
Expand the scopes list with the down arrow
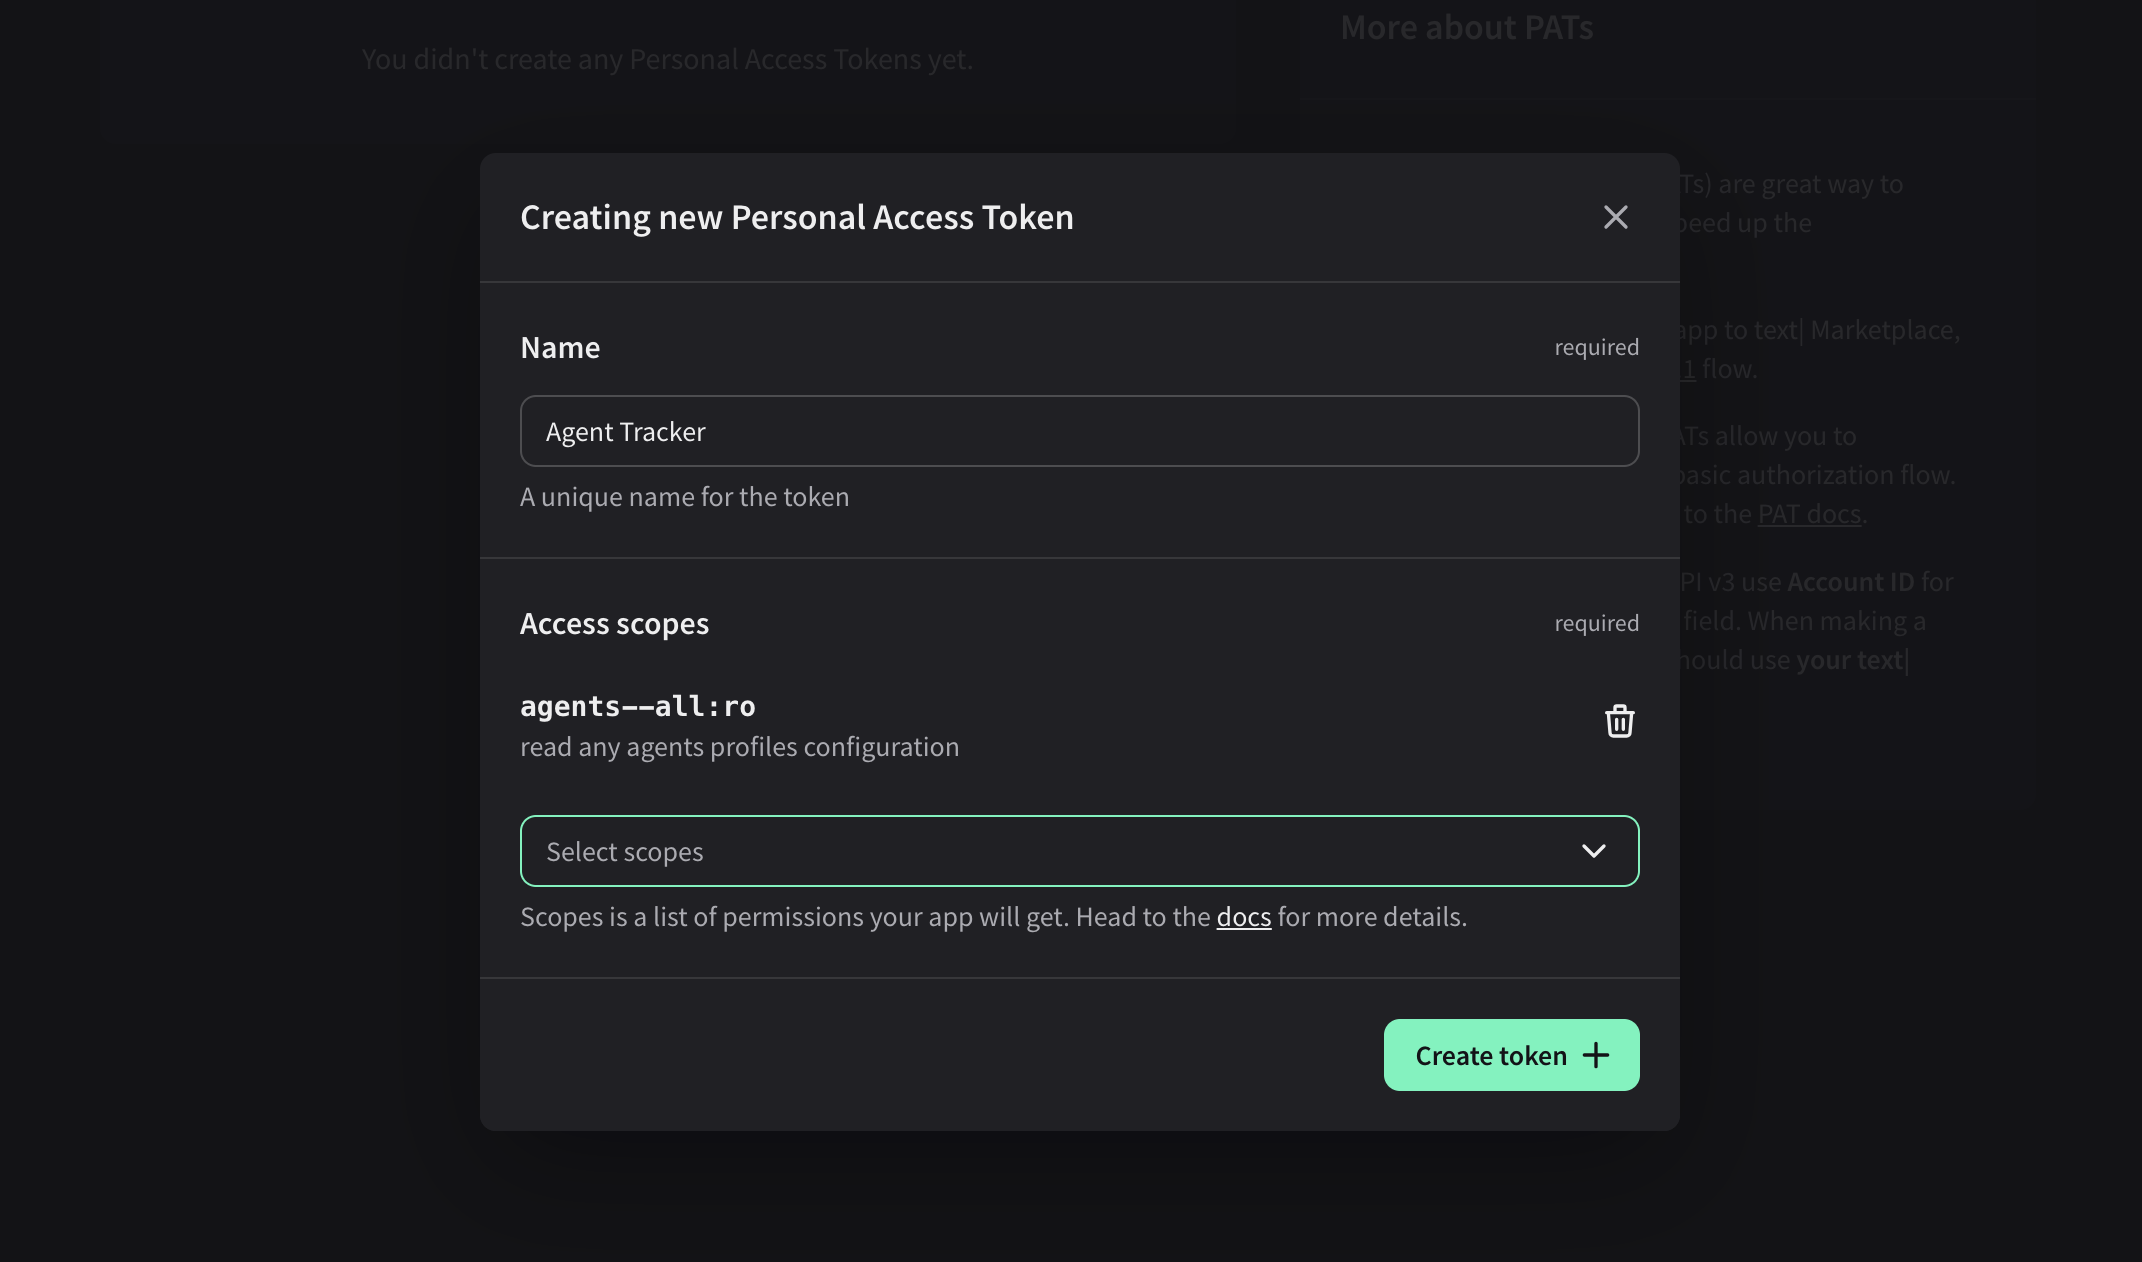[1594, 851]
